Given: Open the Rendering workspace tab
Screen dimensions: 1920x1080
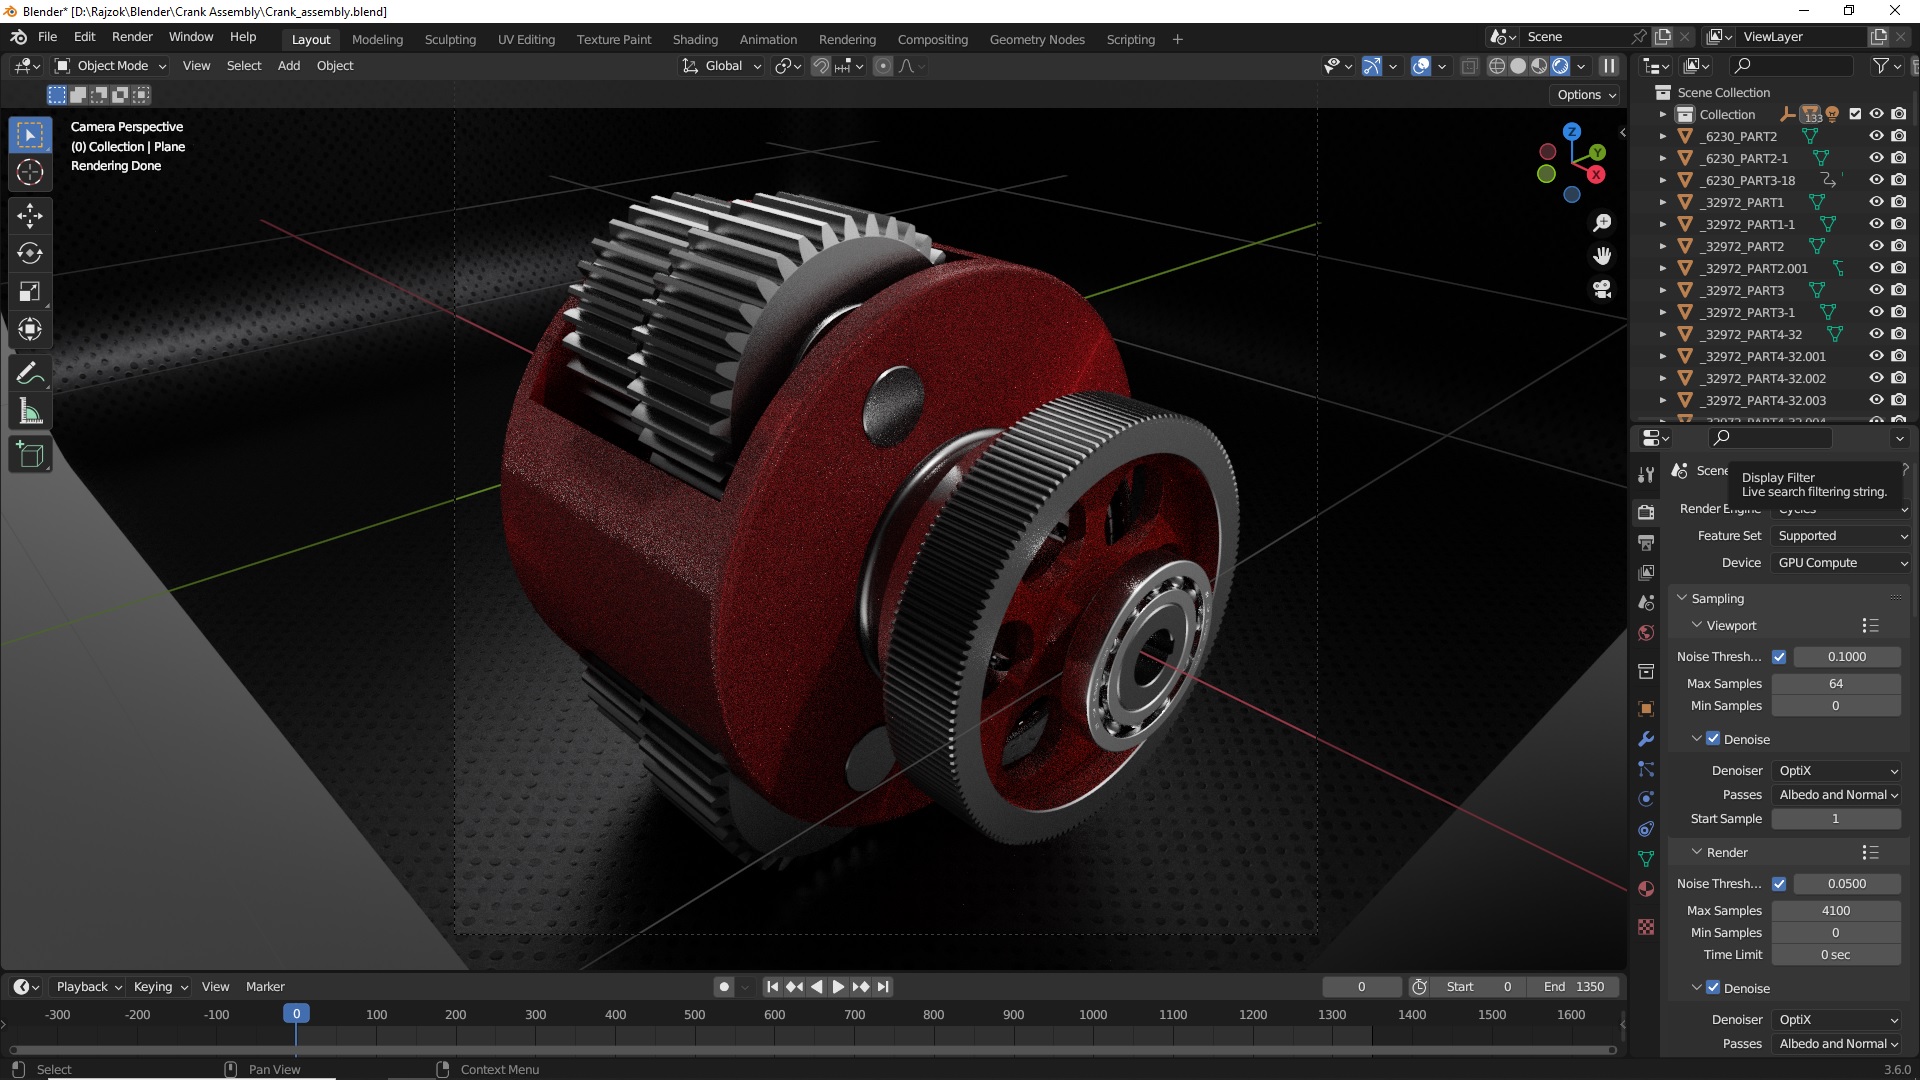Looking at the screenshot, I should (x=845, y=38).
